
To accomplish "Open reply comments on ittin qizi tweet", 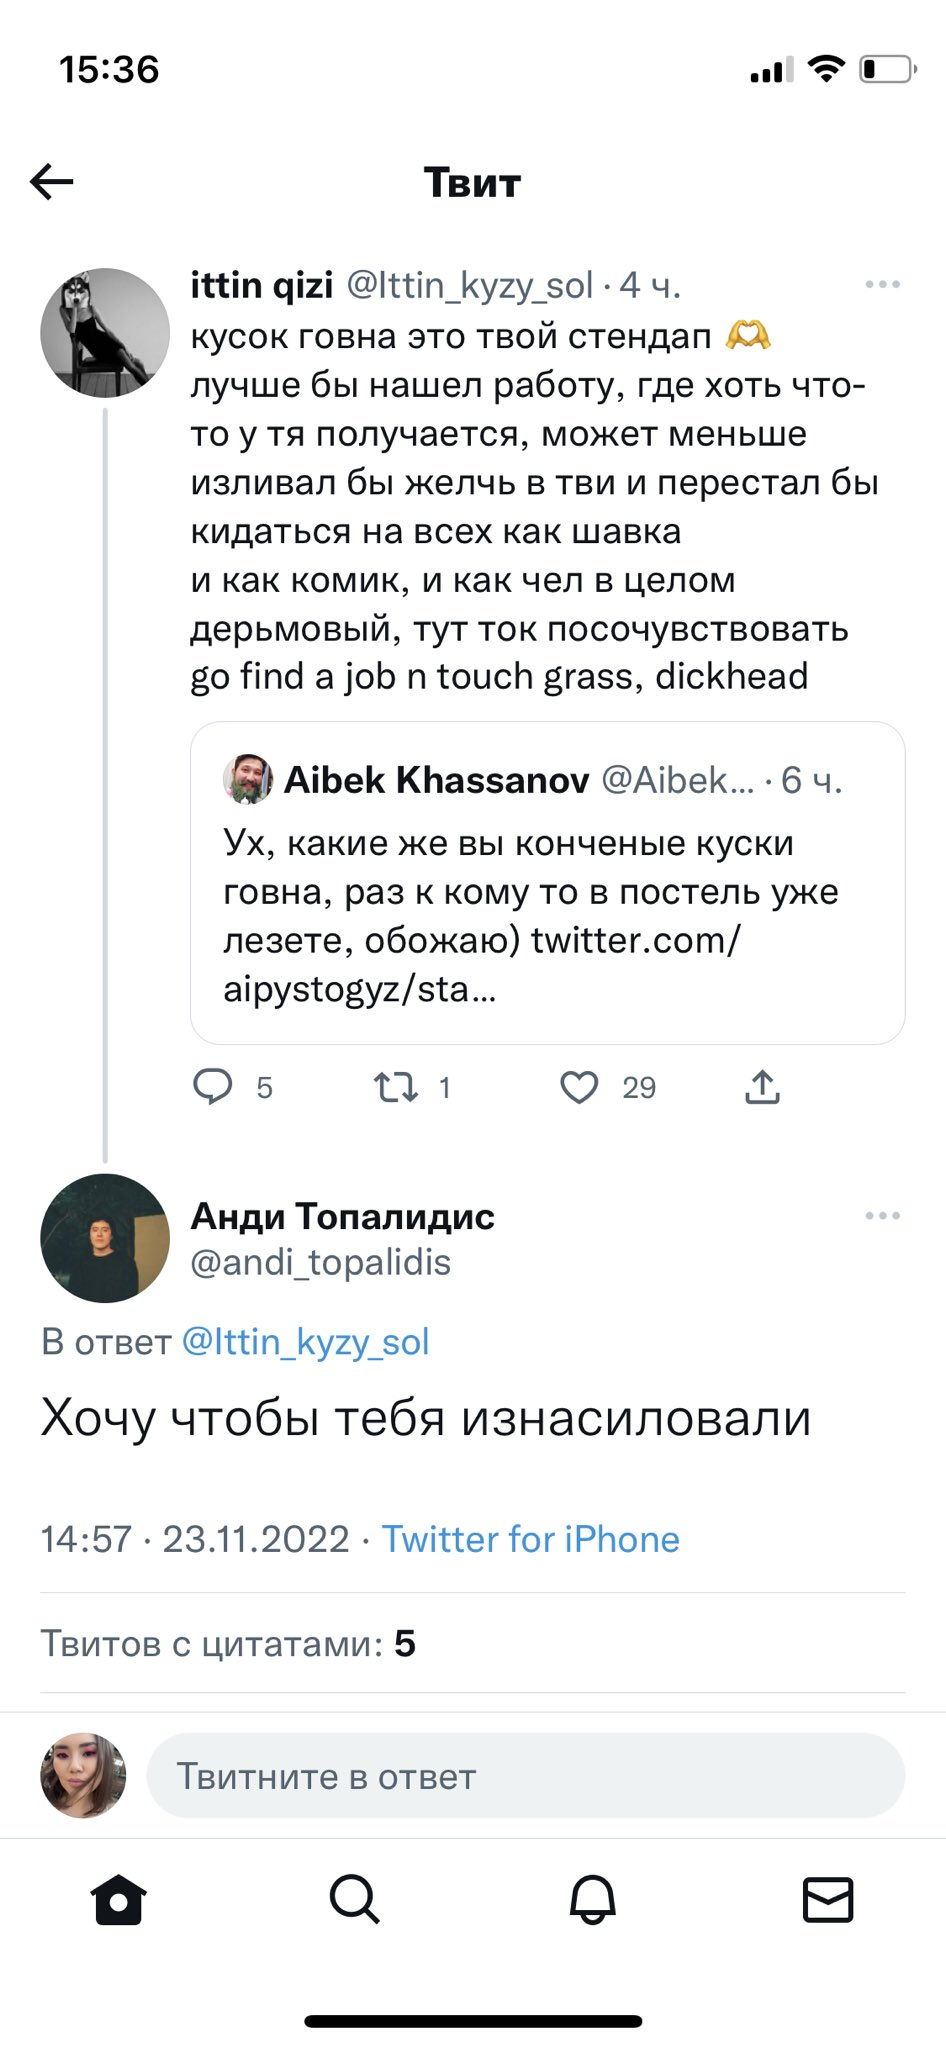I will [213, 1086].
